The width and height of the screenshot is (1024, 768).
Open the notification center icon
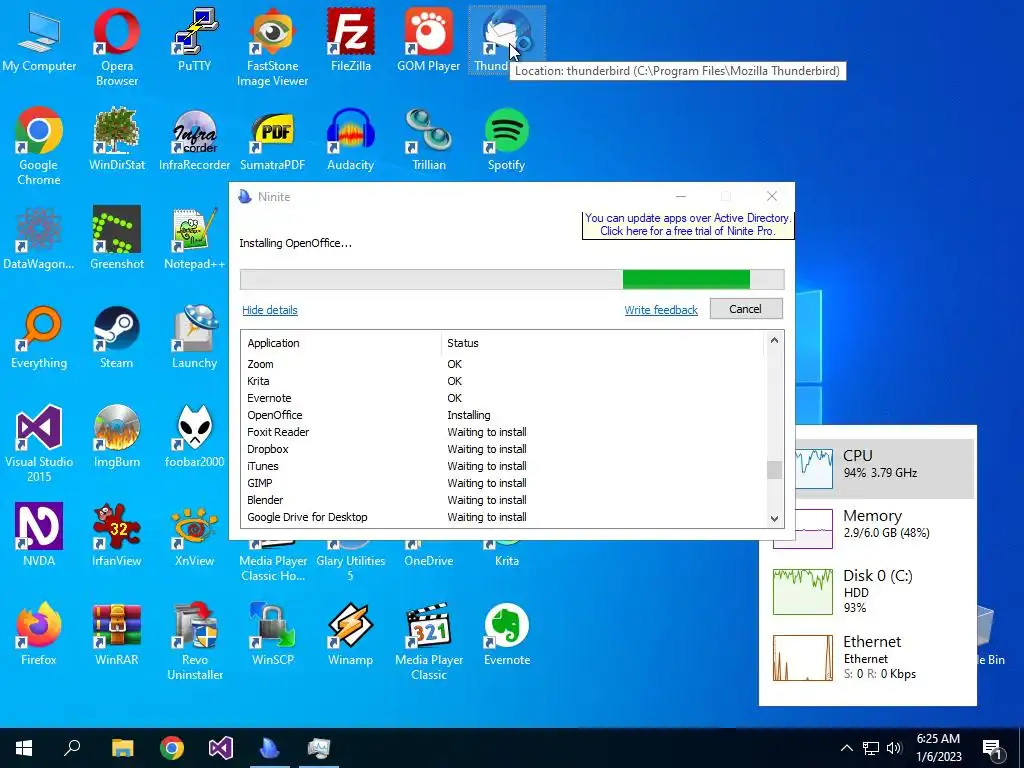(993, 748)
